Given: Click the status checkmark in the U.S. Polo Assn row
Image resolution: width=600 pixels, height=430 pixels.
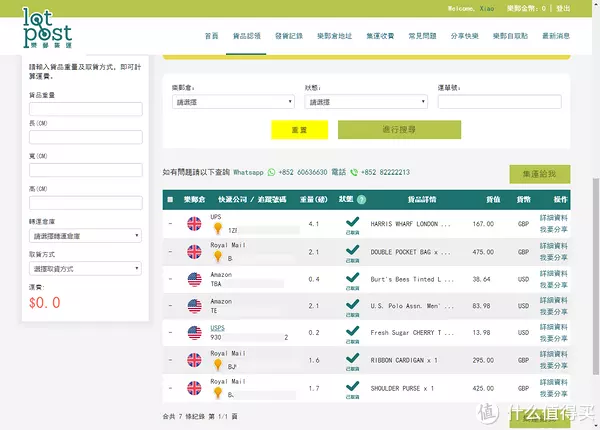Looking at the screenshot, I should tap(352, 304).
